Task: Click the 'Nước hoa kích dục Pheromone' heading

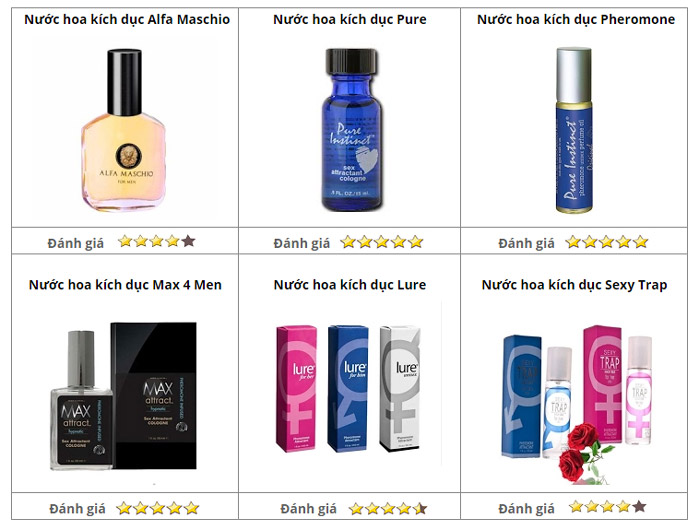Action: coord(576,20)
